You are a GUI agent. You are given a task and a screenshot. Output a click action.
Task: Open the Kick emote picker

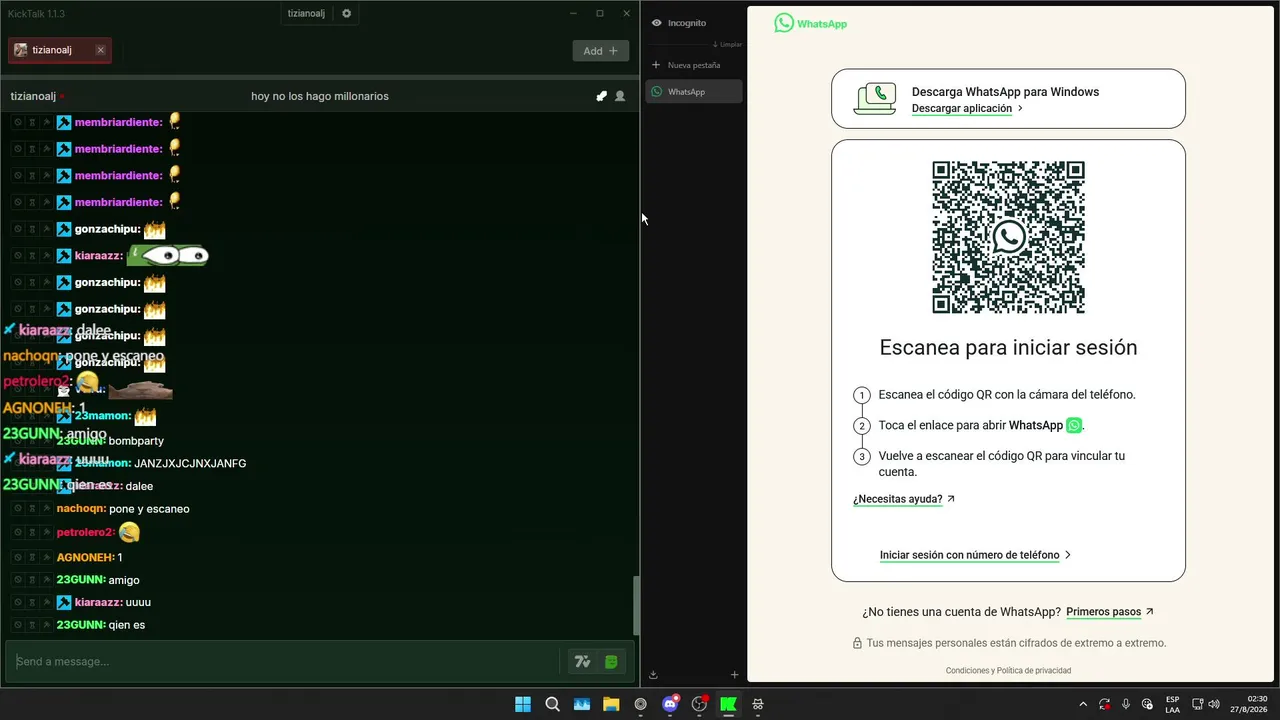611,661
